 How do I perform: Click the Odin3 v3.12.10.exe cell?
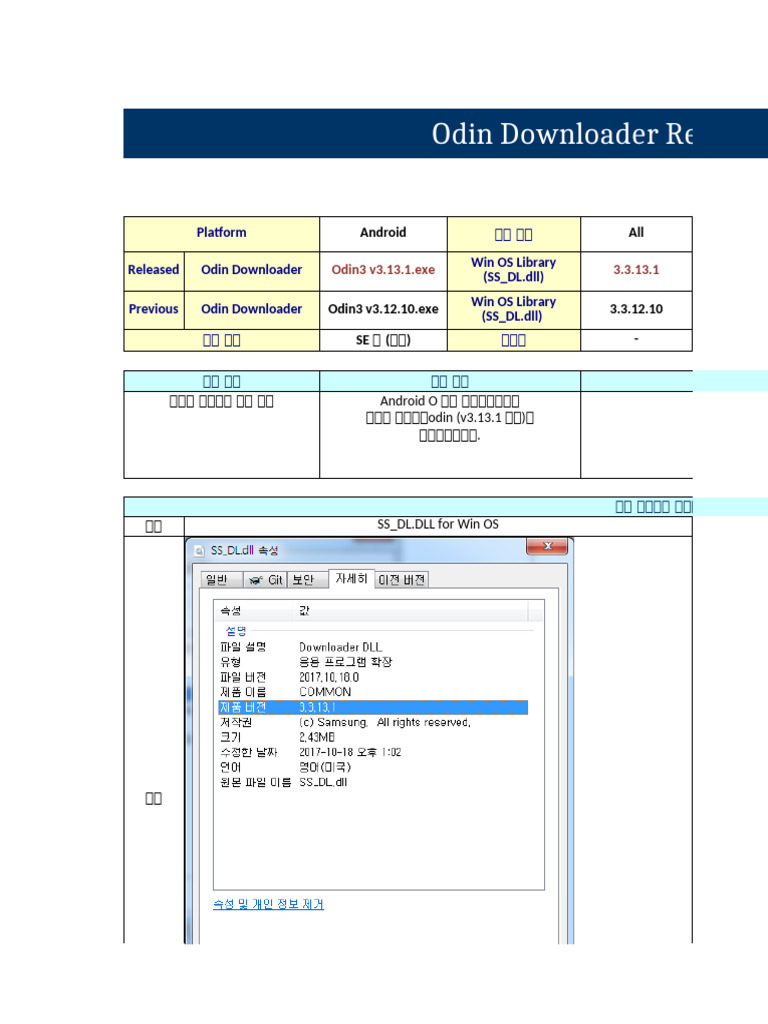pyautogui.click(x=383, y=310)
